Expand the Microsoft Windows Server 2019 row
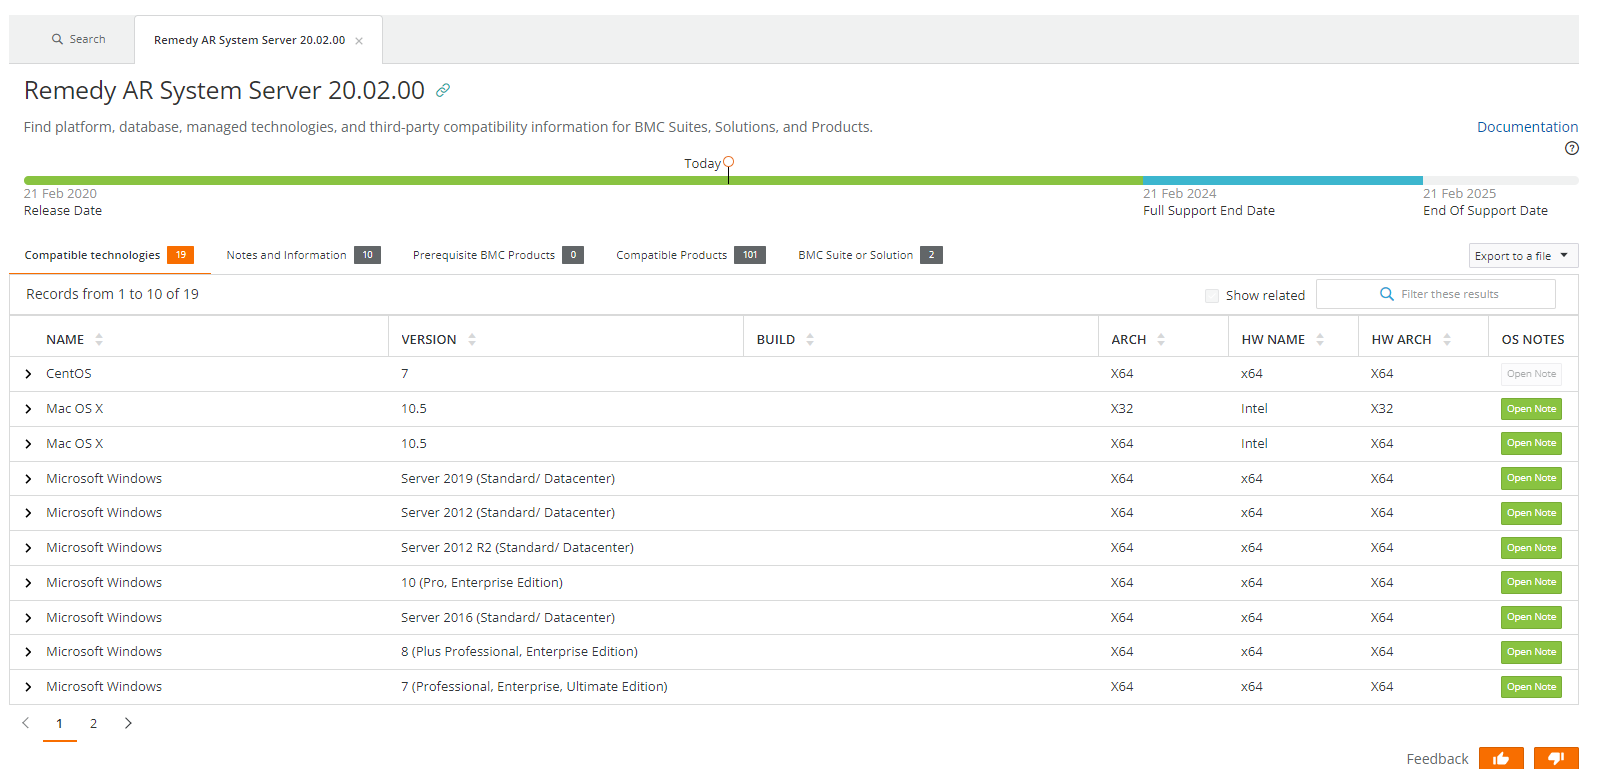This screenshot has width=1617, height=769. 28,479
